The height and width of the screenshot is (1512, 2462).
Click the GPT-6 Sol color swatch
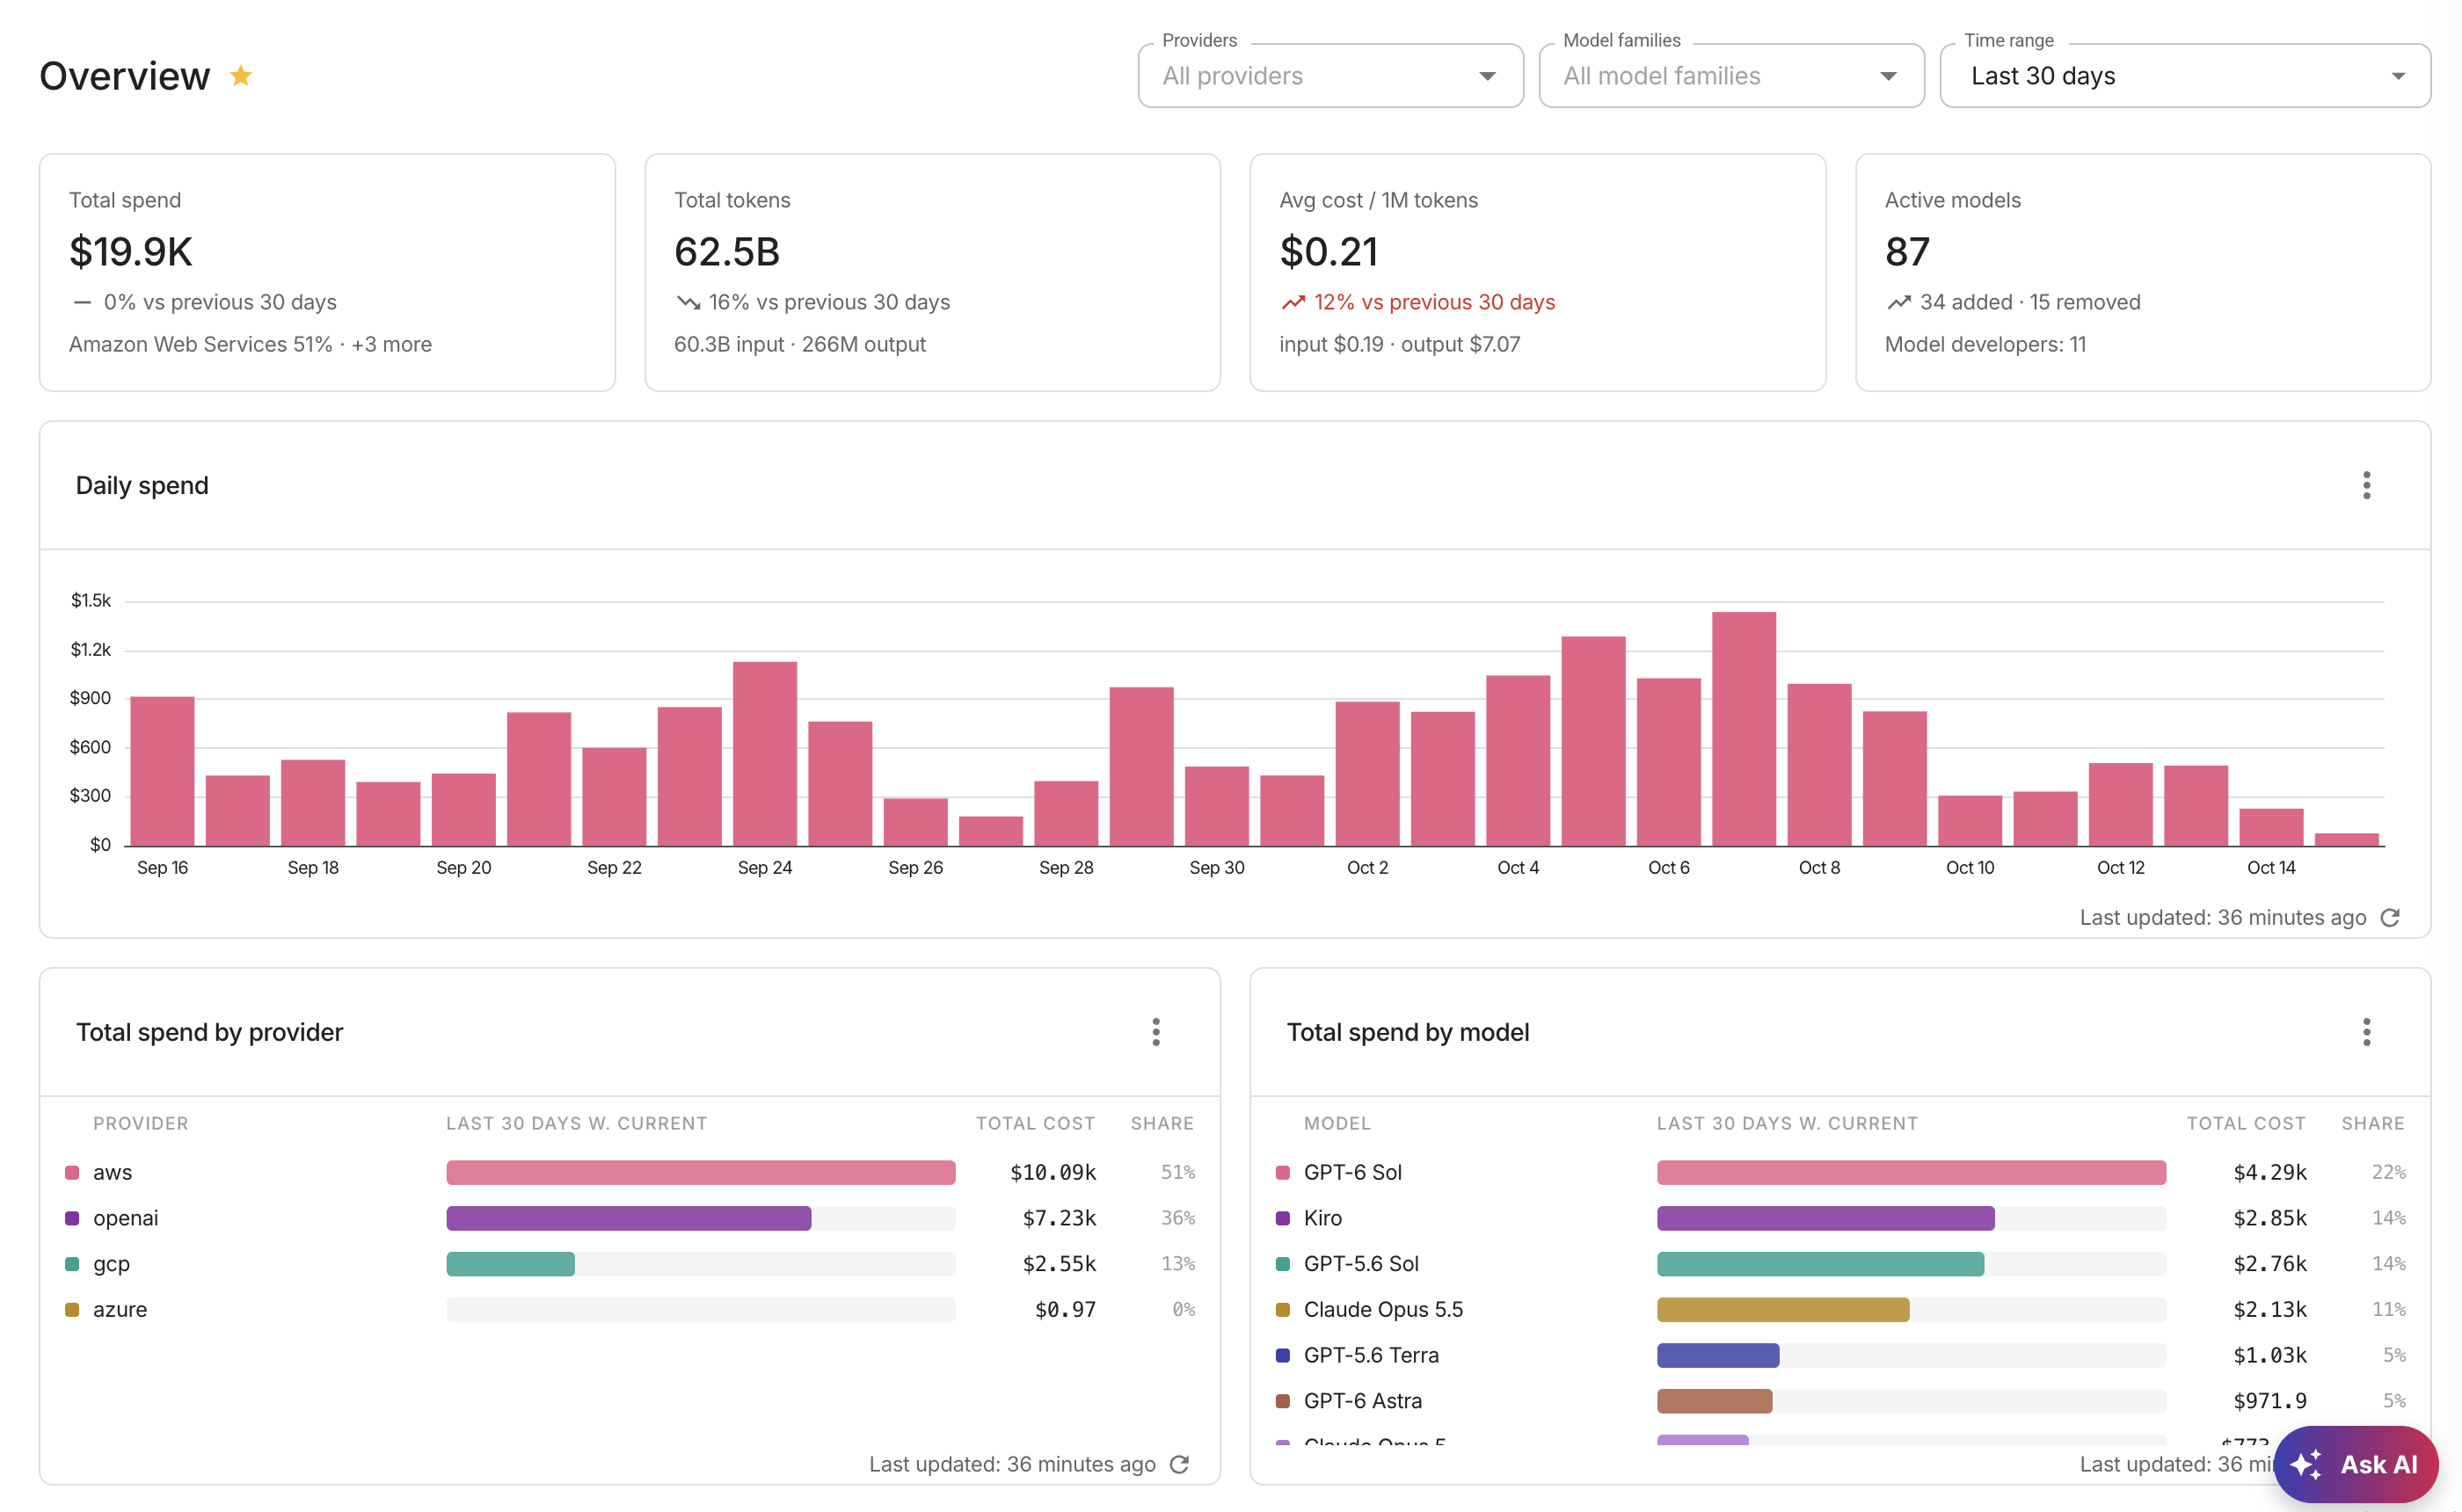tap(1283, 1172)
